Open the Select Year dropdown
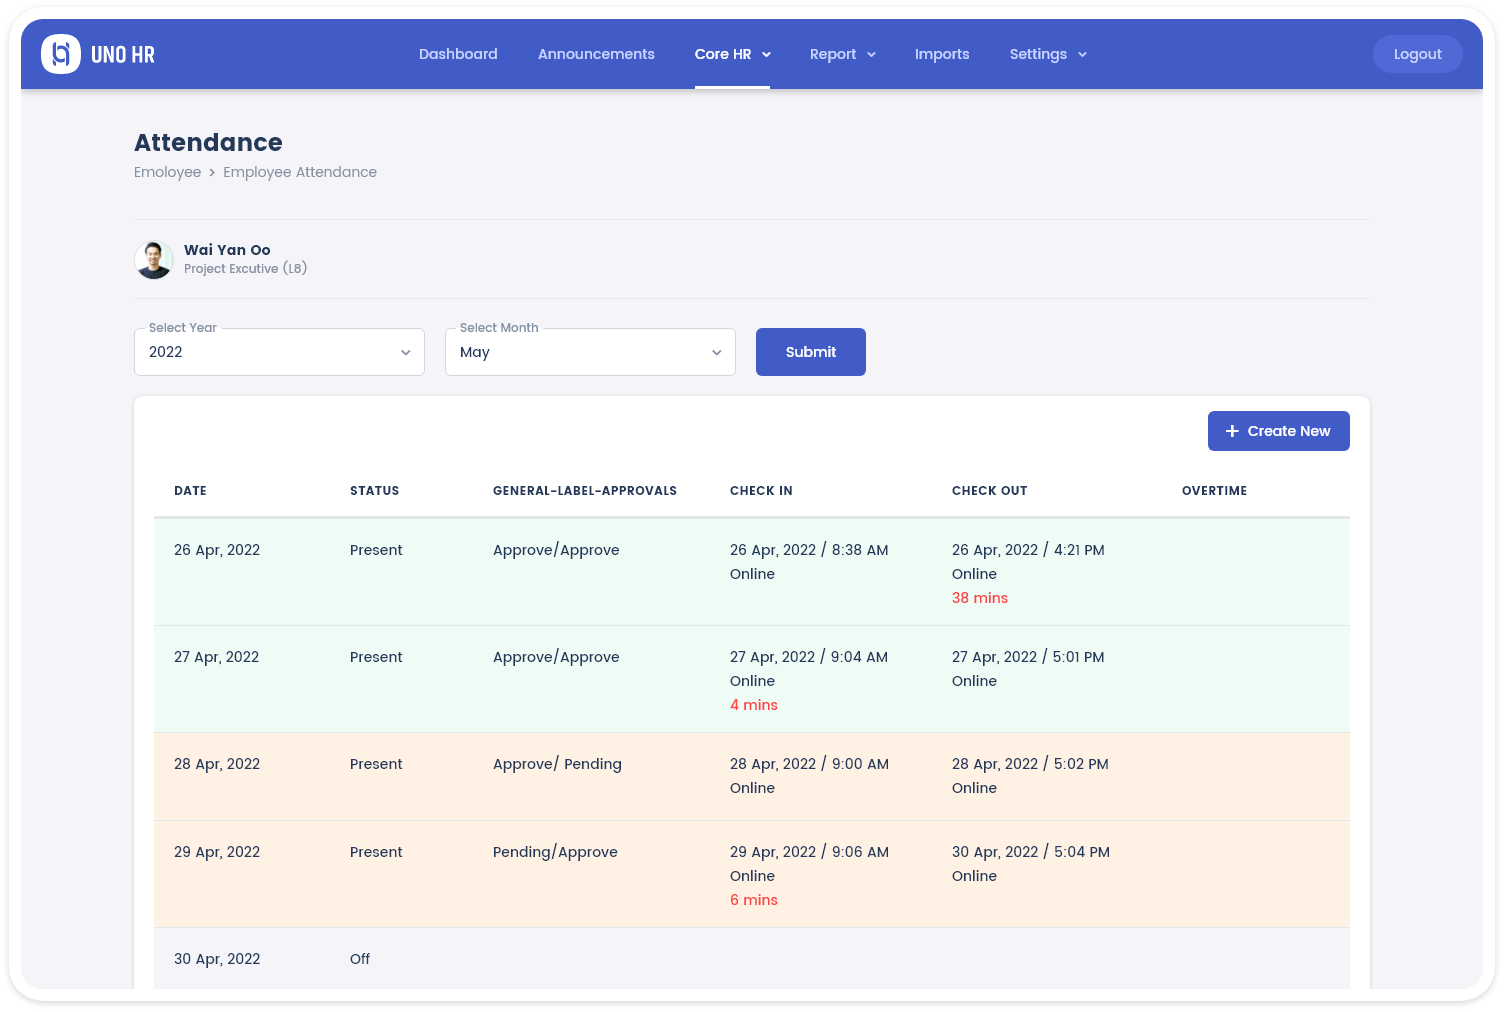1504x1012 pixels. [x=279, y=352]
